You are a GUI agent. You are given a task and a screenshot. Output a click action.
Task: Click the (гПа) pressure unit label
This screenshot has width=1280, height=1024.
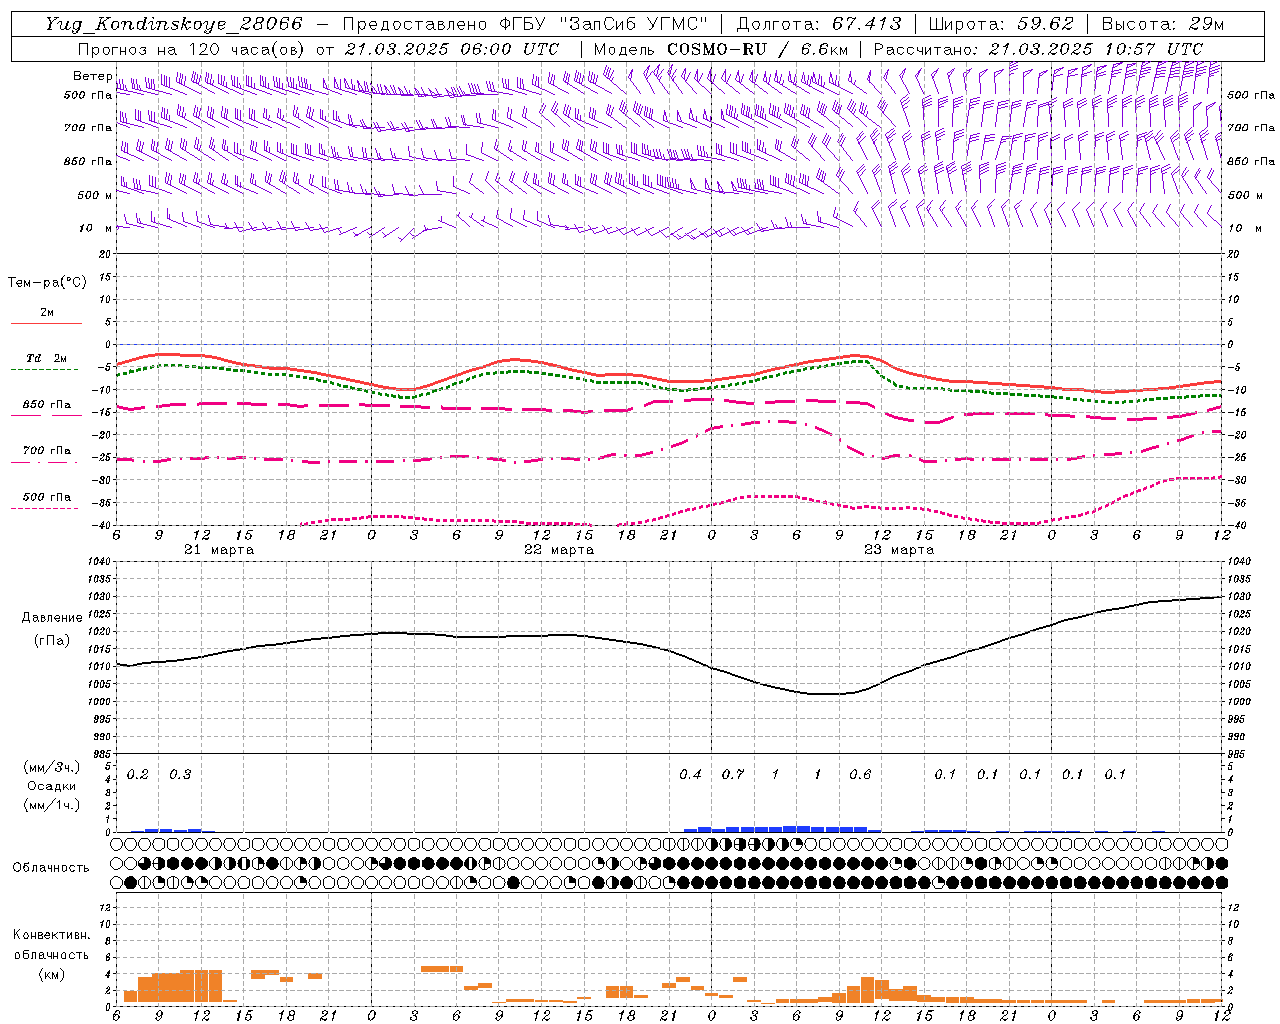[52, 641]
